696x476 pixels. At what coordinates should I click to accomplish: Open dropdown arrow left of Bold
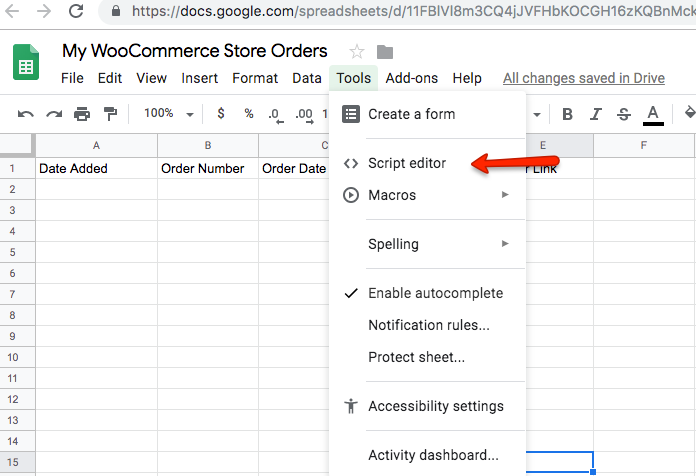(x=537, y=115)
